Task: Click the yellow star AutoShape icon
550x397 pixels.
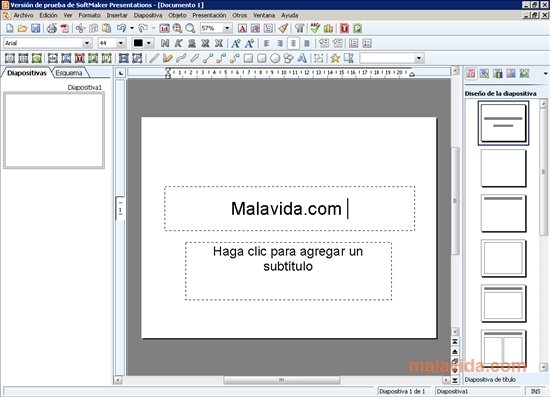Action: [x=335, y=58]
